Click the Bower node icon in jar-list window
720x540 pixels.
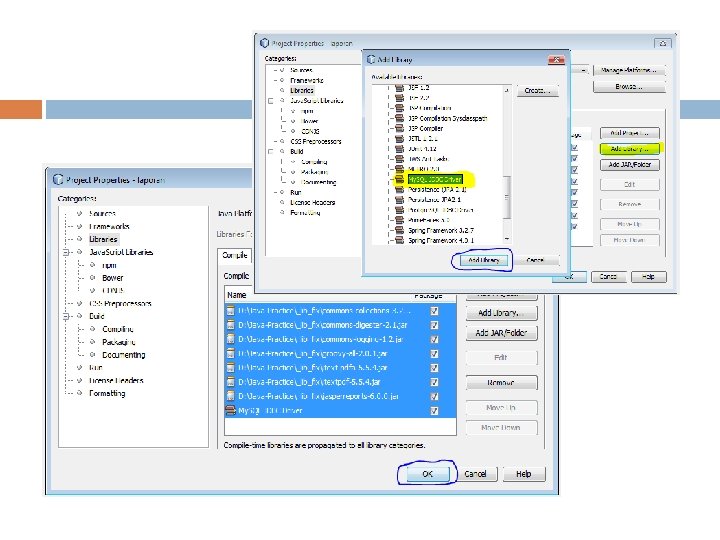click(x=92, y=277)
